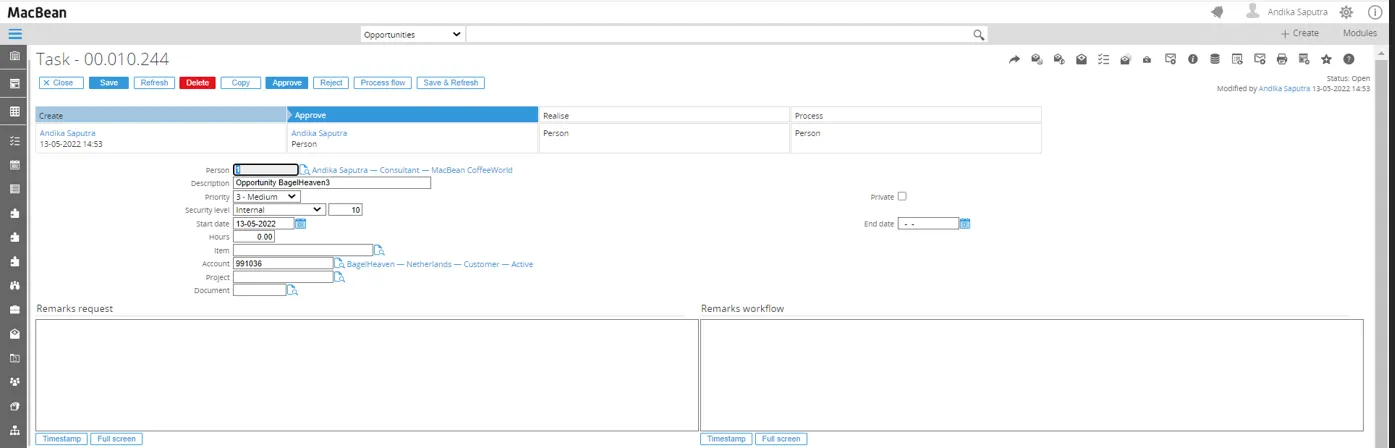
Task: Open Start date calendar picker
Action: (300, 224)
